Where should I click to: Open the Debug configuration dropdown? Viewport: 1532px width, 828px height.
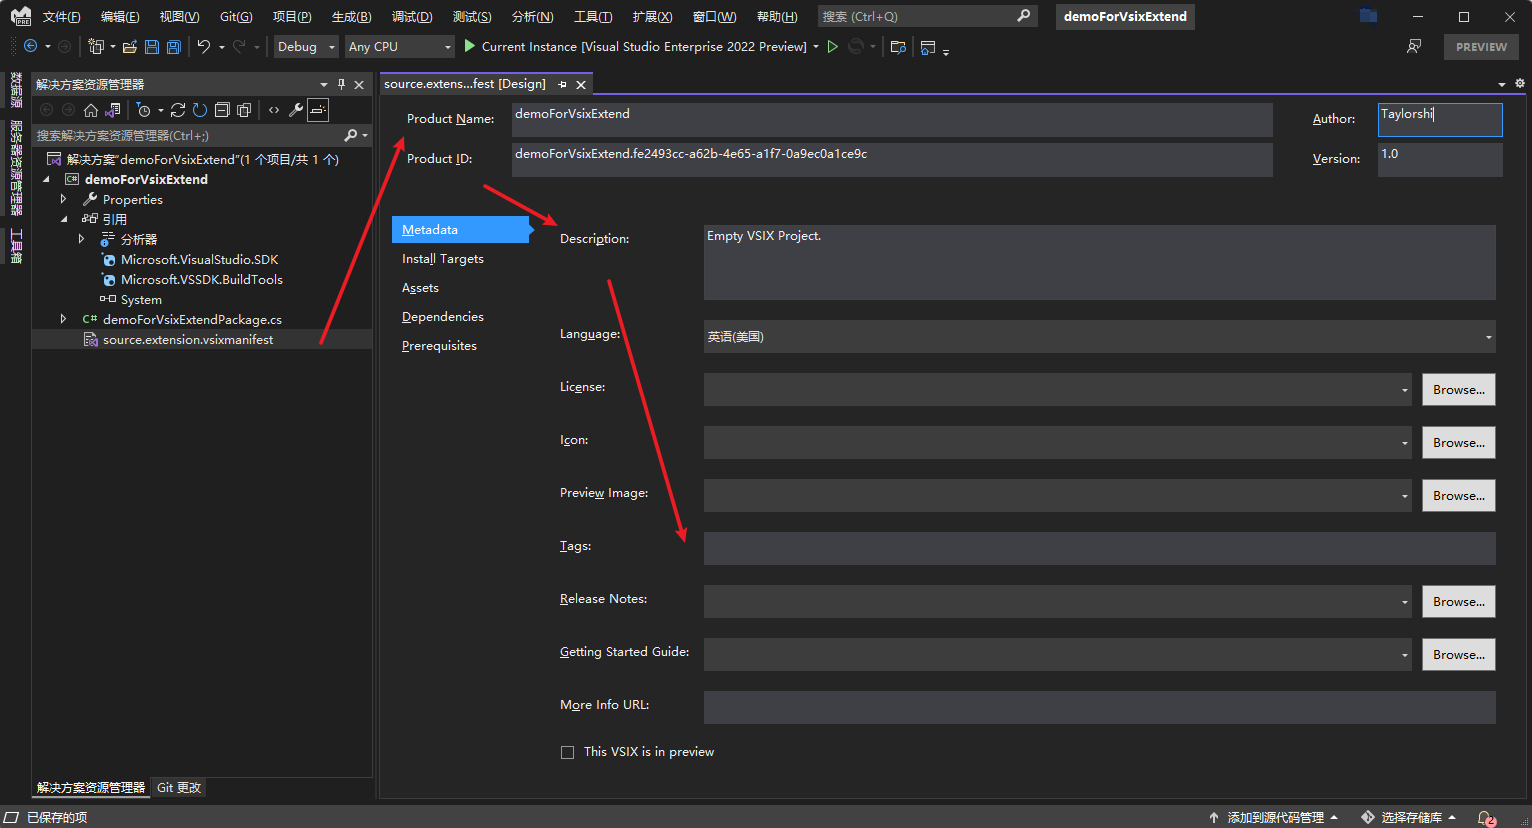click(x=306, y=46)
